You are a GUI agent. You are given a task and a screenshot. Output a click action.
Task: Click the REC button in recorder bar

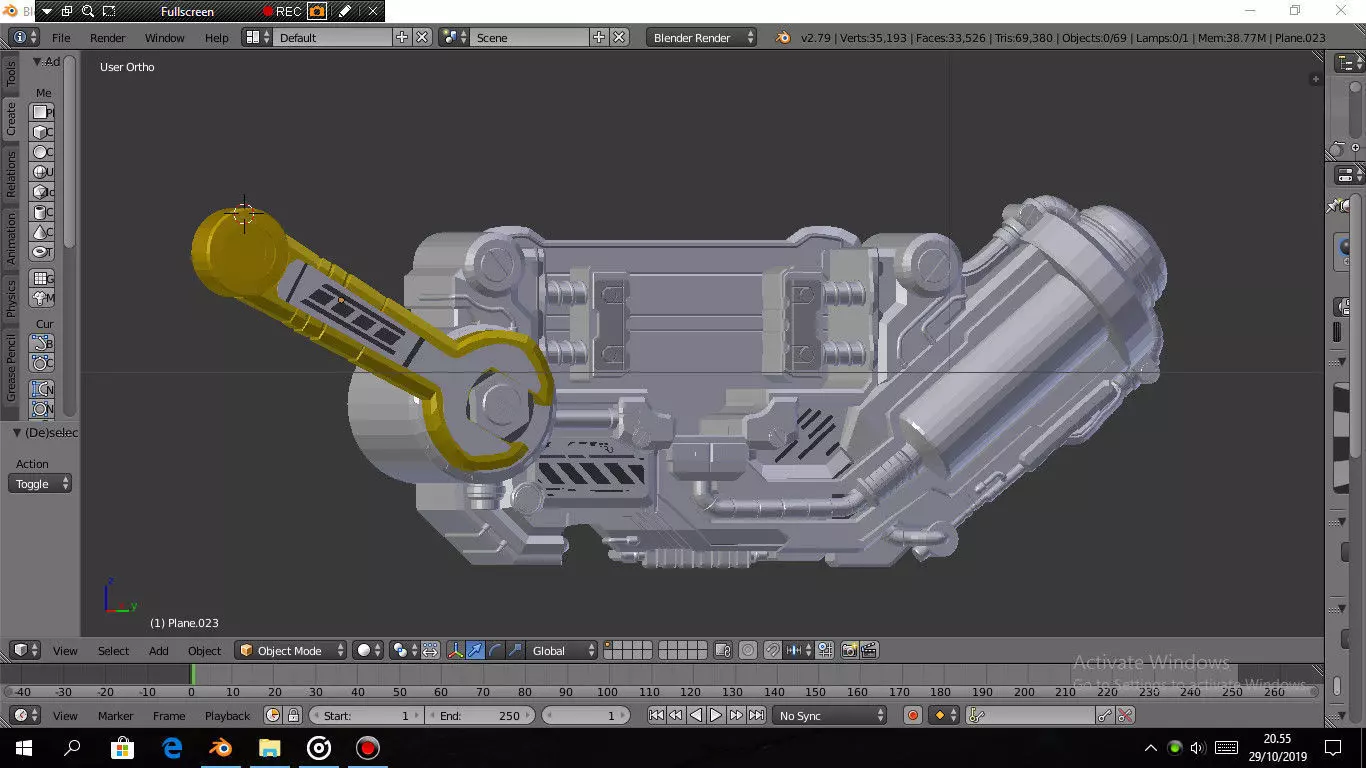pos(282,11)
